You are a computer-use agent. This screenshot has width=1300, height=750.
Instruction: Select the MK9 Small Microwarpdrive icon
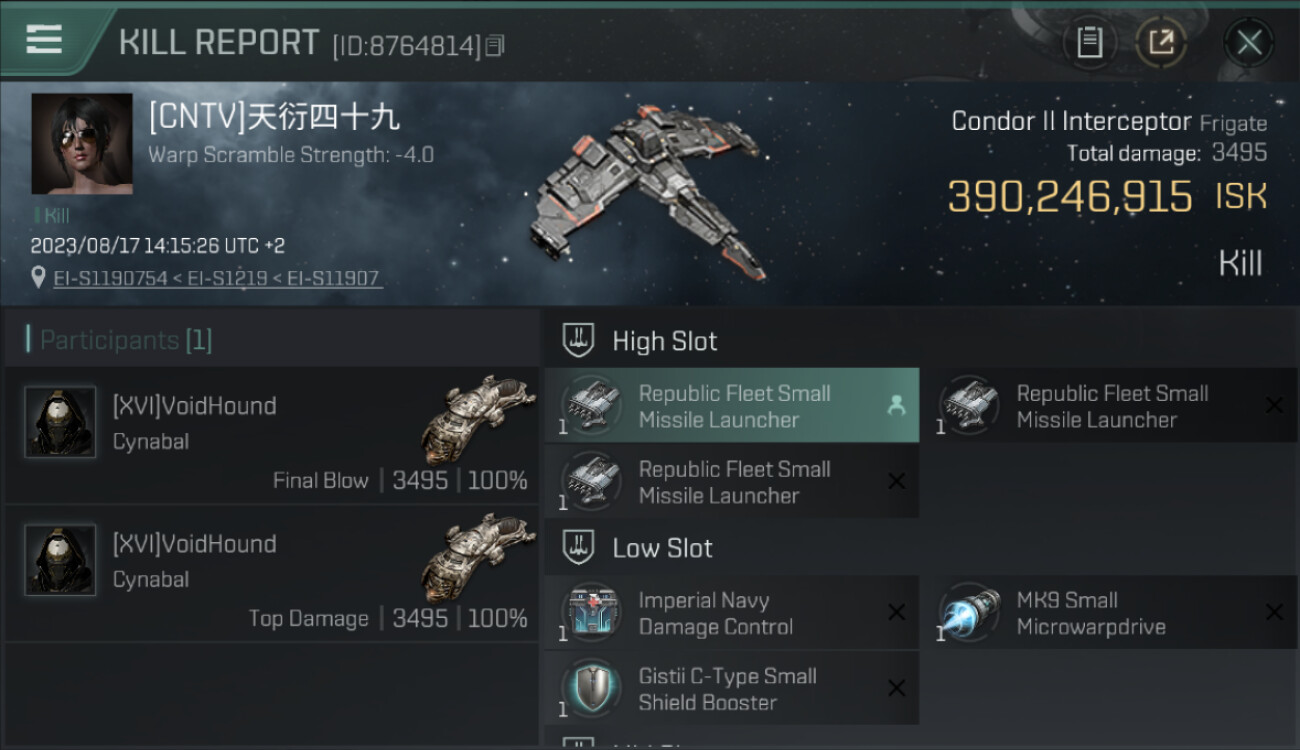(x=969, y=612)
